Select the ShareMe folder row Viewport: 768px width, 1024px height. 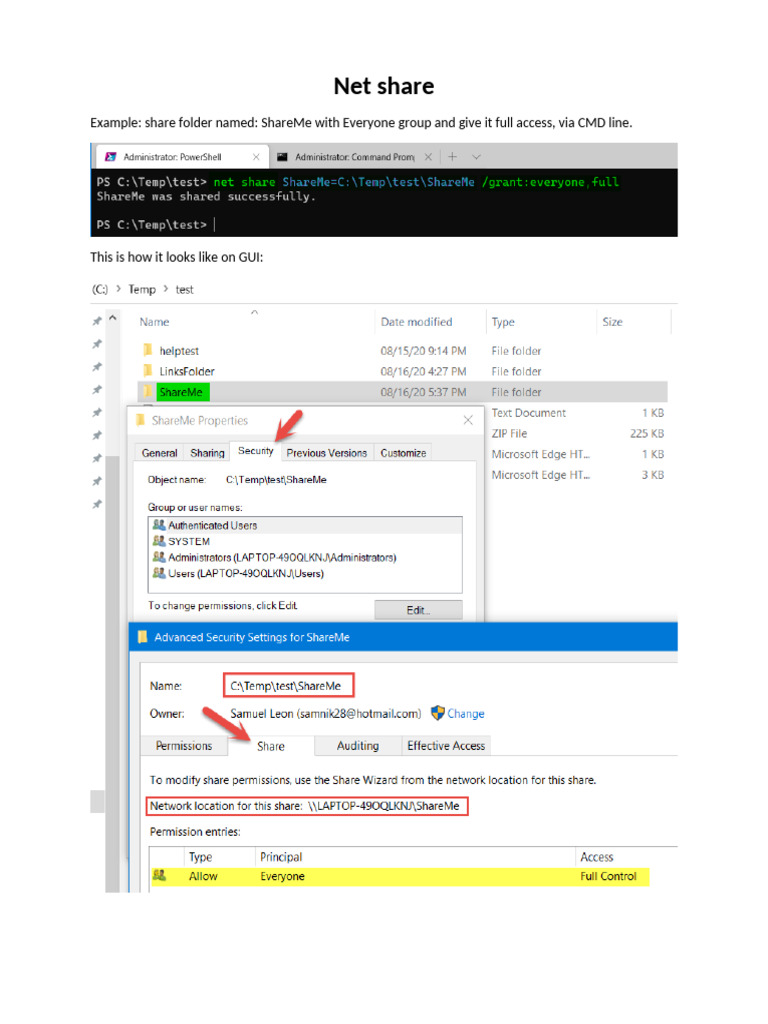pos(403,392)
